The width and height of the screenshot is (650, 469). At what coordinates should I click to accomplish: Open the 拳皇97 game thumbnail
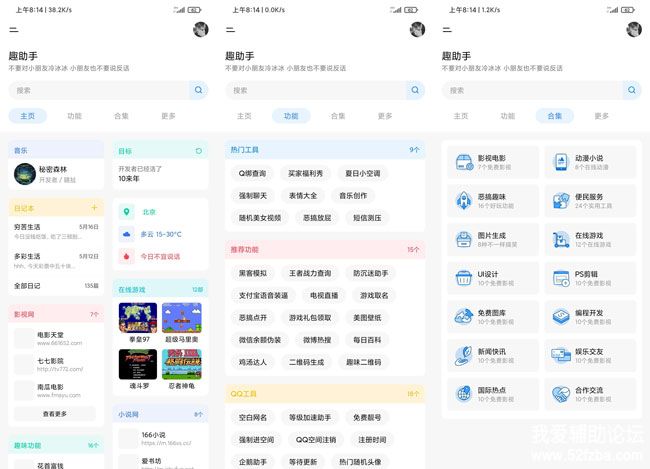[138, 318]
